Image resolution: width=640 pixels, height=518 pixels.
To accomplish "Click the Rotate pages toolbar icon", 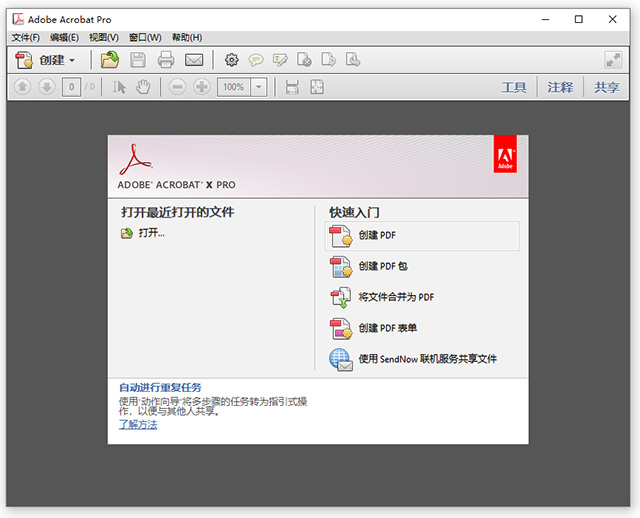I will click(328, 60).
